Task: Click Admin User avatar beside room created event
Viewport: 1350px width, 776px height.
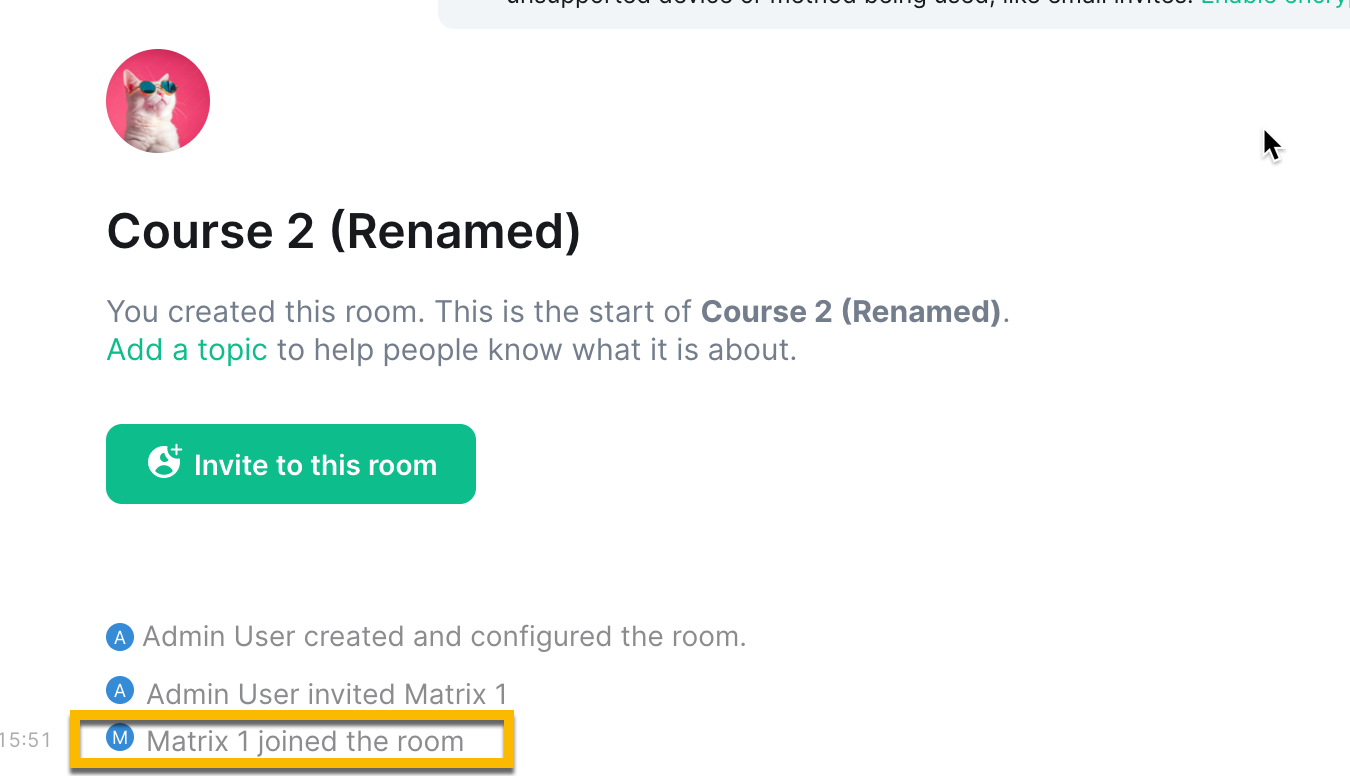Action: (119, 636)
